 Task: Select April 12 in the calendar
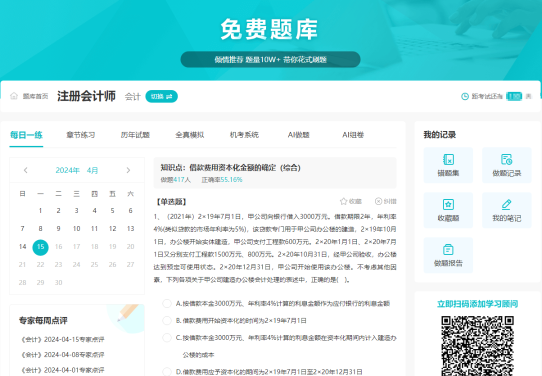click(112, 228)
